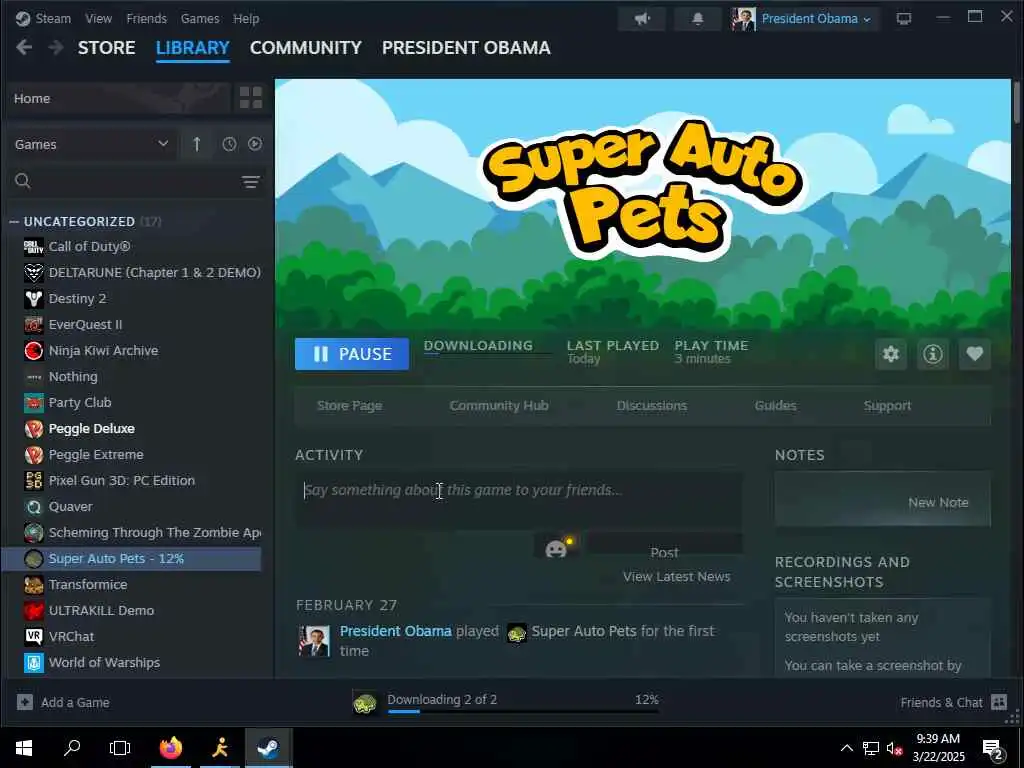Click the ULTRAKILL Demo game icon
Viewport: 1024px width, 768px height.
click(34, 611)
